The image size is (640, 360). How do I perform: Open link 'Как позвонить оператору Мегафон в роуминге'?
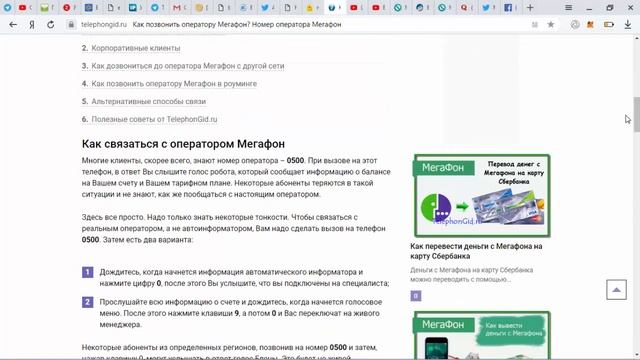pos(174,84)
